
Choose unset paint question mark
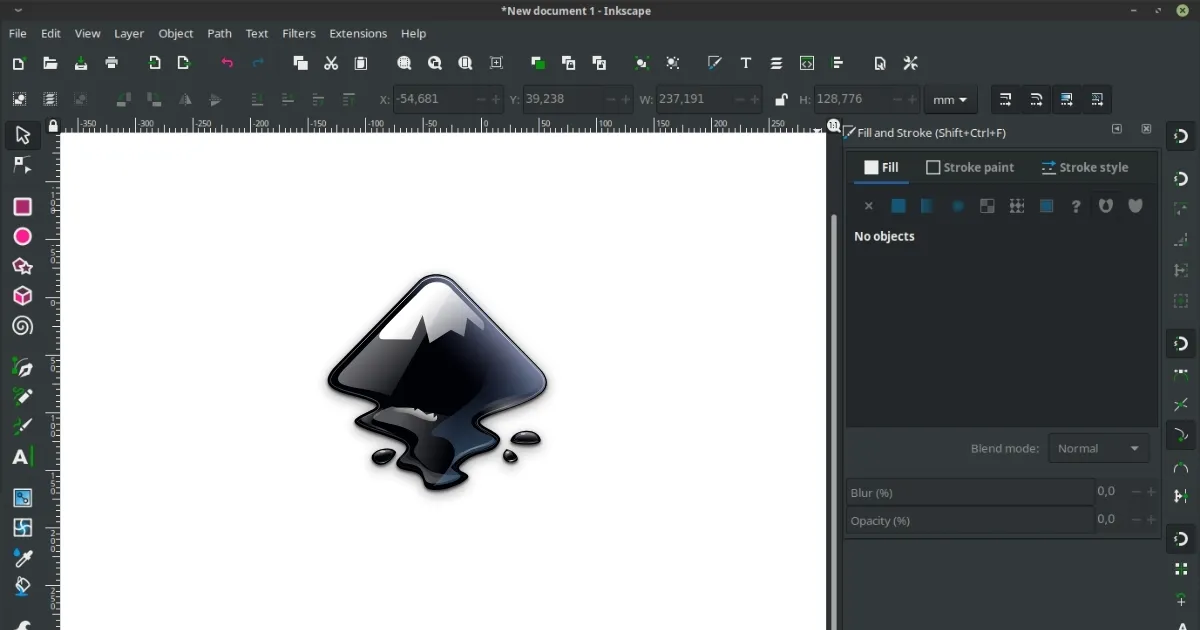(x=1076, y=206)
